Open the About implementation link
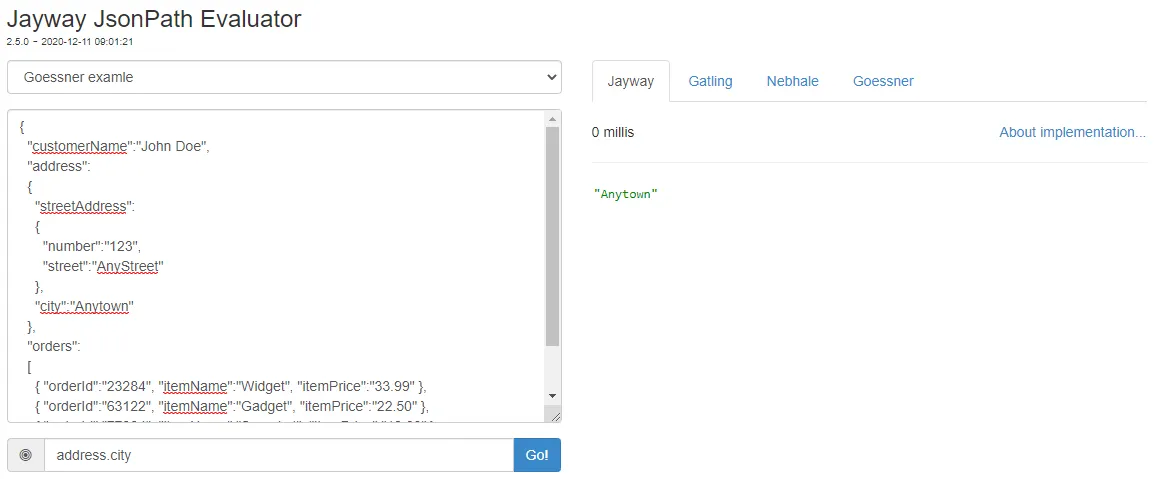 pyautogui.click(x=1072, y=132)
